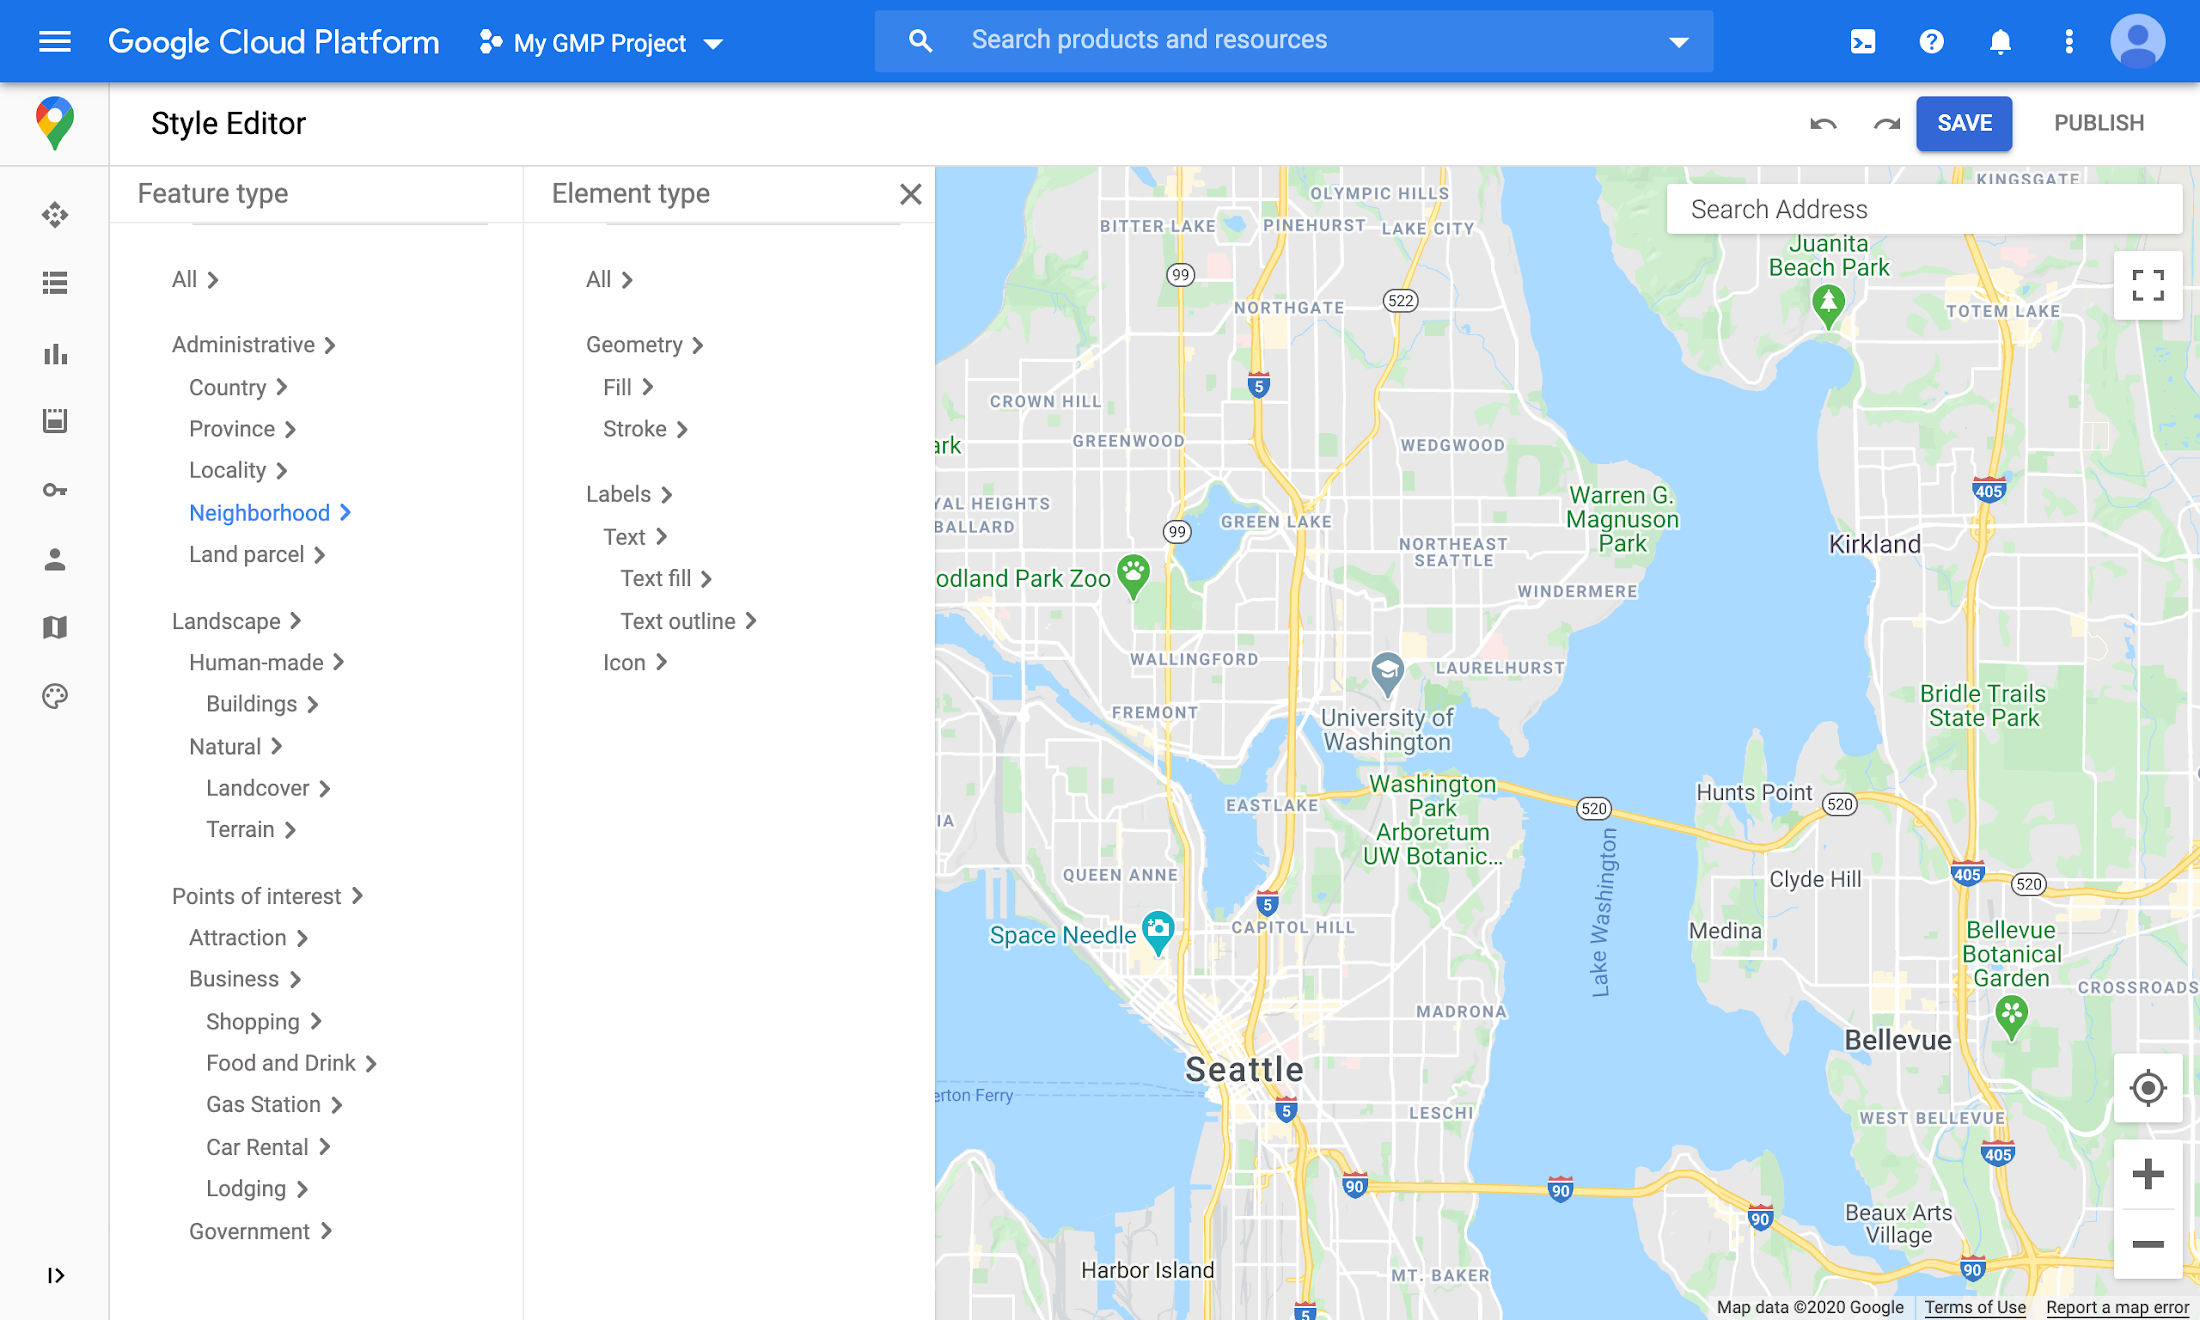Click the zoom in plus icon
Screen dimensions: 2200x1320
point(2145,1174)
